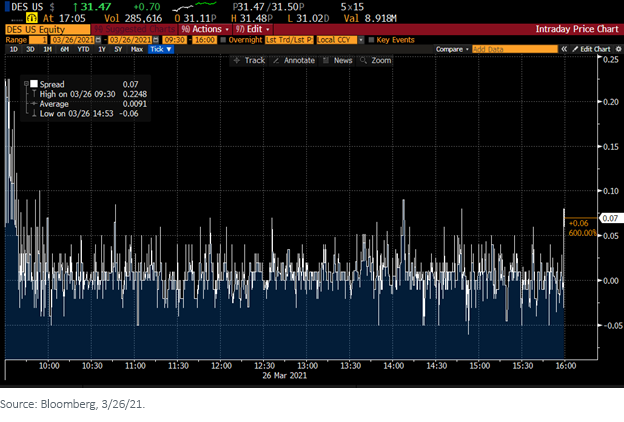Click the +0.06 600.00% change label
The image size is (624, 422).
pos(582,228)
